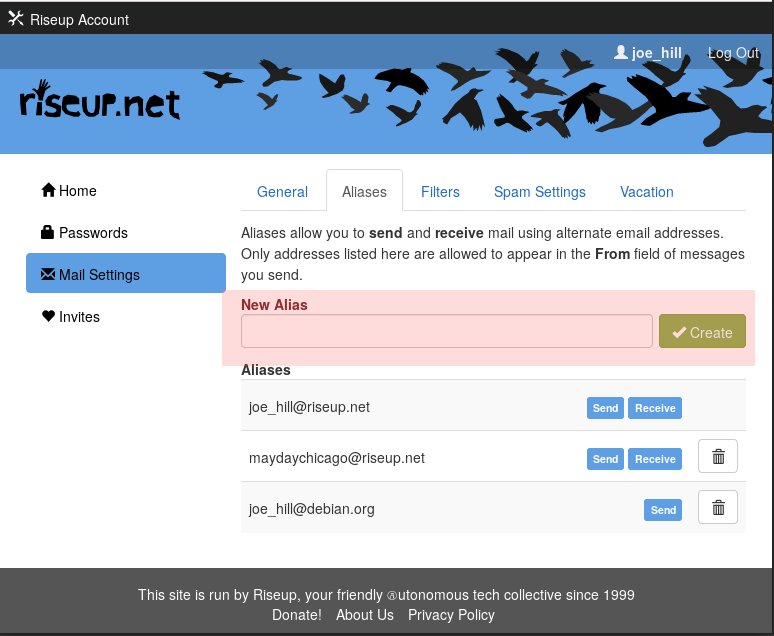
Task: Log Out of the account
Action: [x=733, y=53]
